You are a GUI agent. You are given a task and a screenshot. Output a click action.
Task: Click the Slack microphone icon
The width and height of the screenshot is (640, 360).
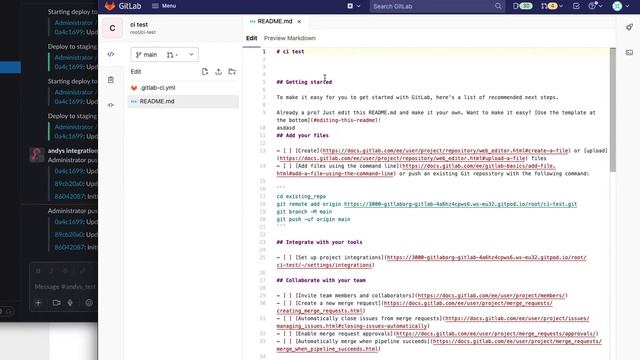tap(70, 303)
